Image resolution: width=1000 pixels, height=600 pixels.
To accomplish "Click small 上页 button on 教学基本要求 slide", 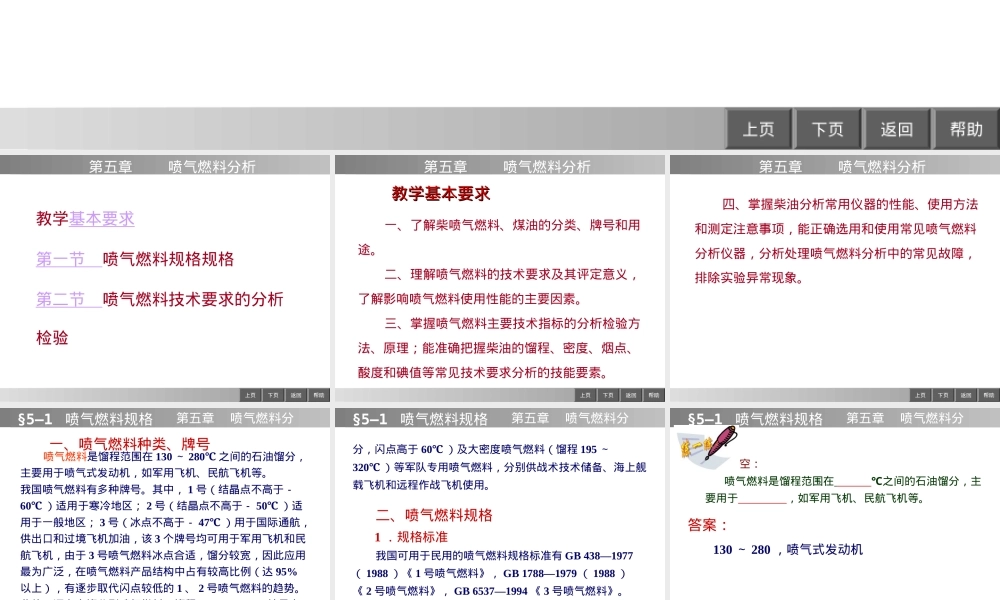I will [x=585, y=395].
